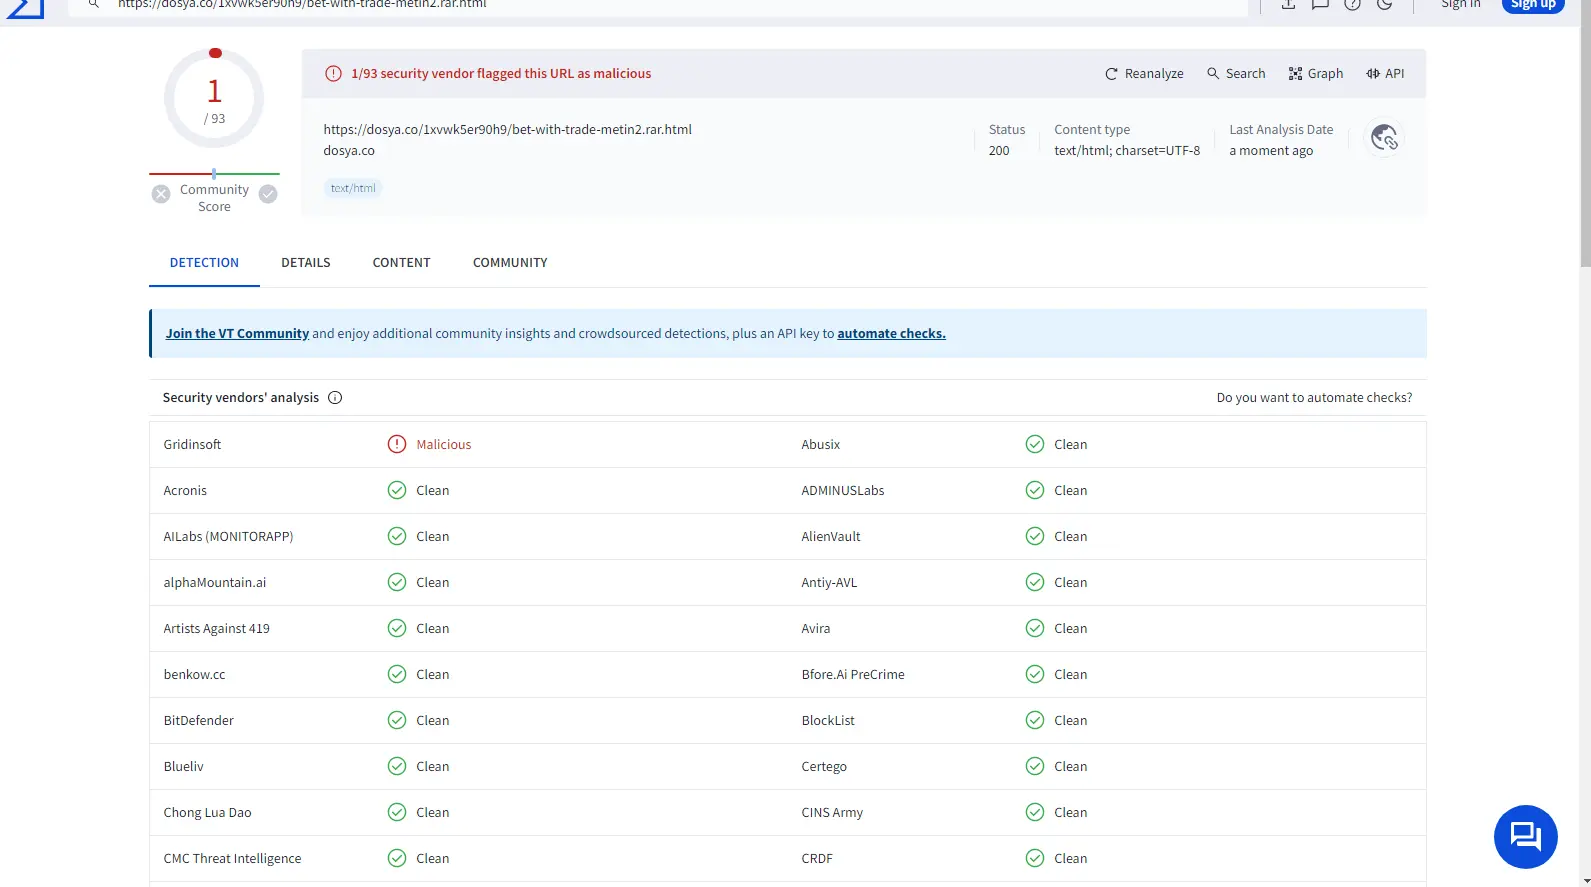Click the Clean check icon for Blueliv

point(397,766)
